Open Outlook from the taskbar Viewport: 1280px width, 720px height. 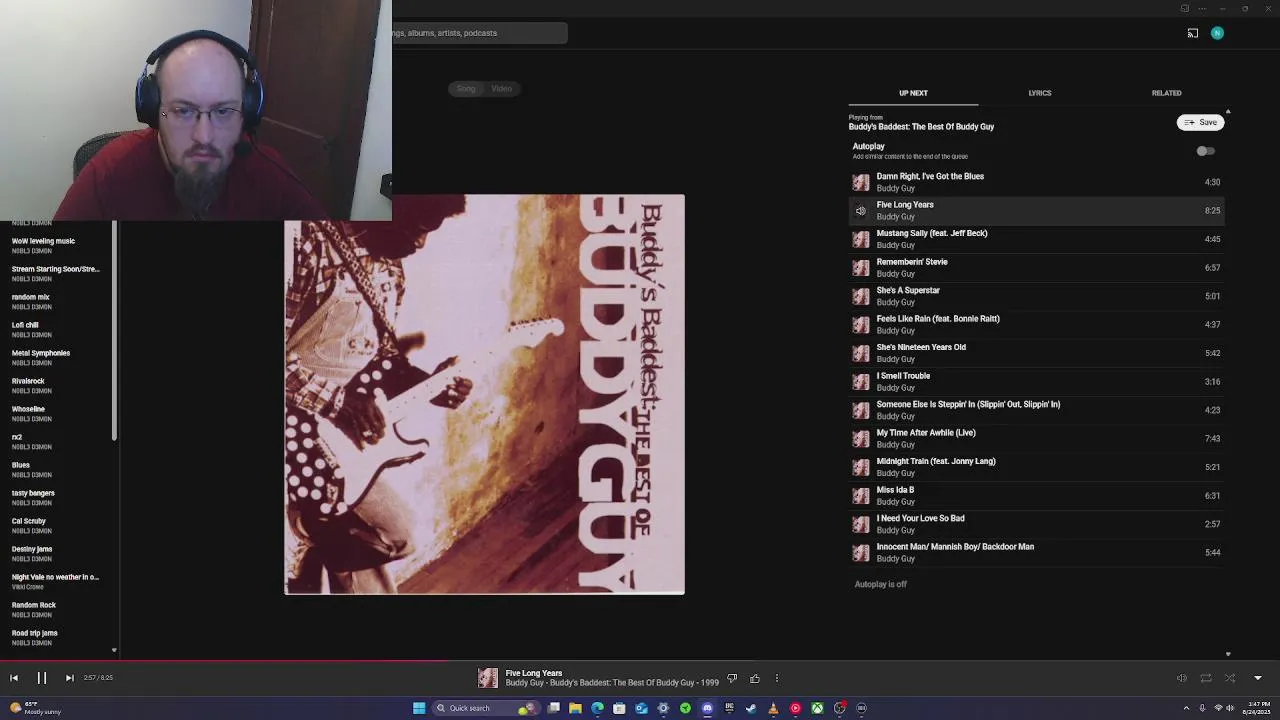point(641,708)
